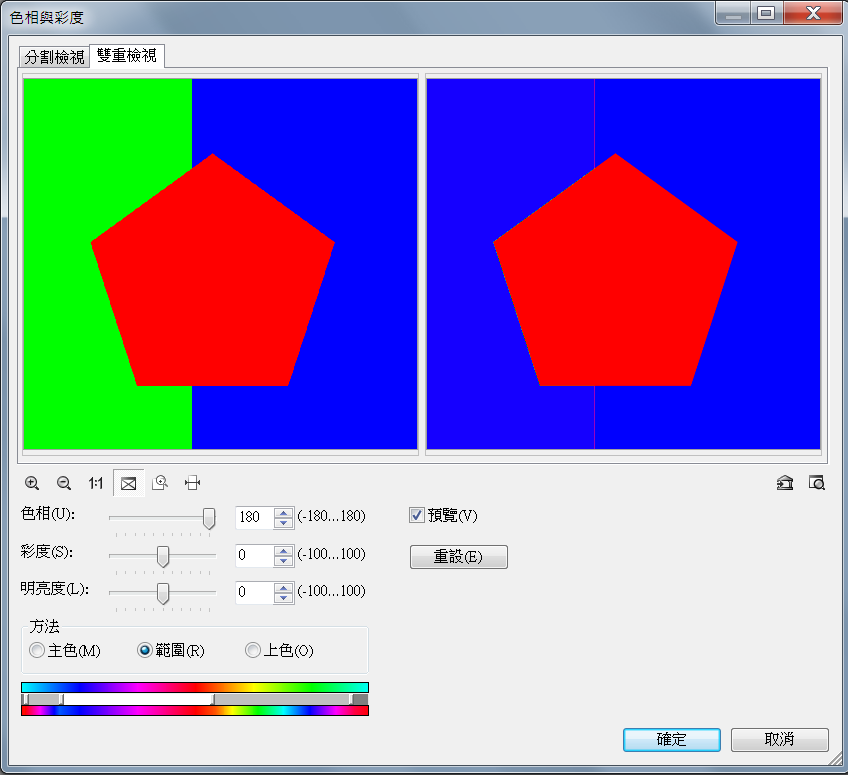Select the fit-in-window preview icon
The width and height of the screenshot is (848, 775).
[129, 483]
